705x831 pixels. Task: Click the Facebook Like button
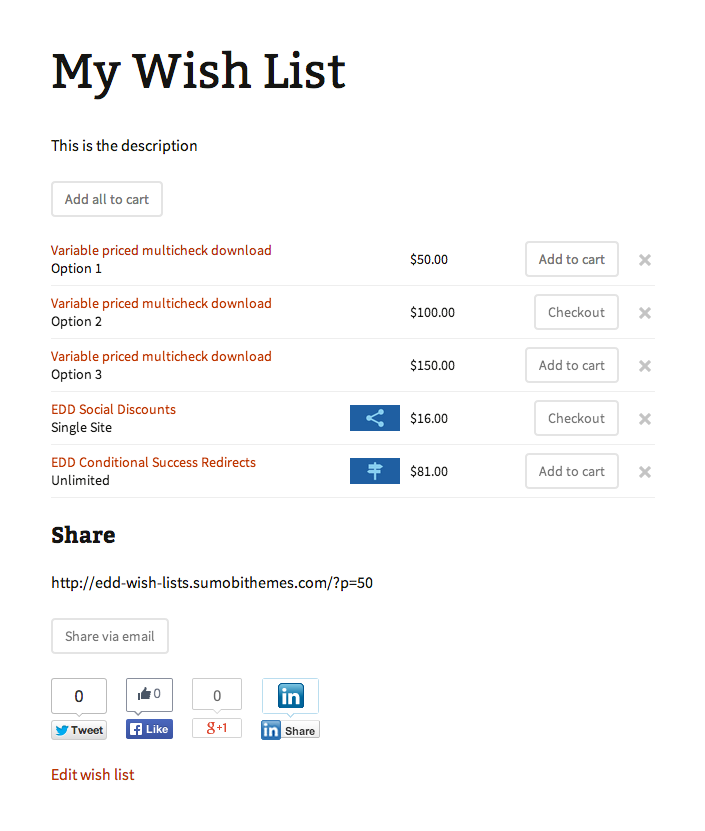pos(149,729)
